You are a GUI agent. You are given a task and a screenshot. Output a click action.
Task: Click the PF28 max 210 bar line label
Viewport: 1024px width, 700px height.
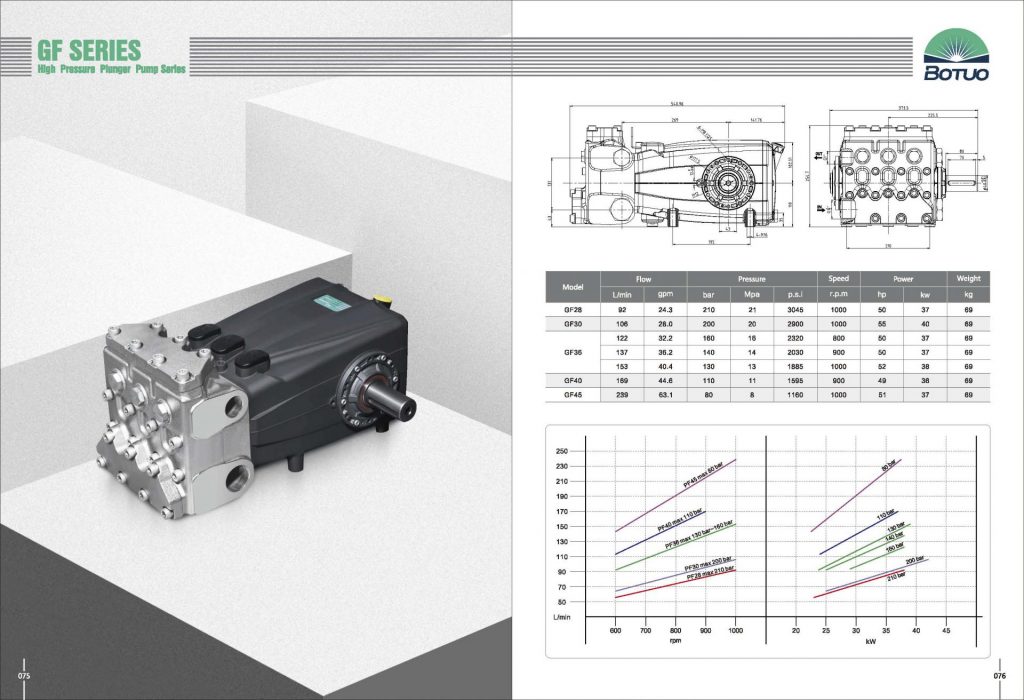point(710,574)
